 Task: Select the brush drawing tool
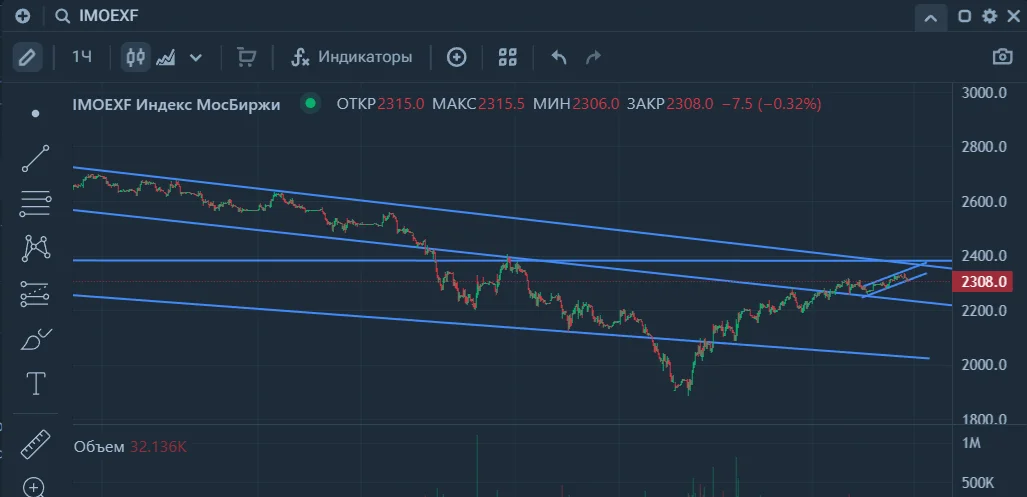pos(35,339)
